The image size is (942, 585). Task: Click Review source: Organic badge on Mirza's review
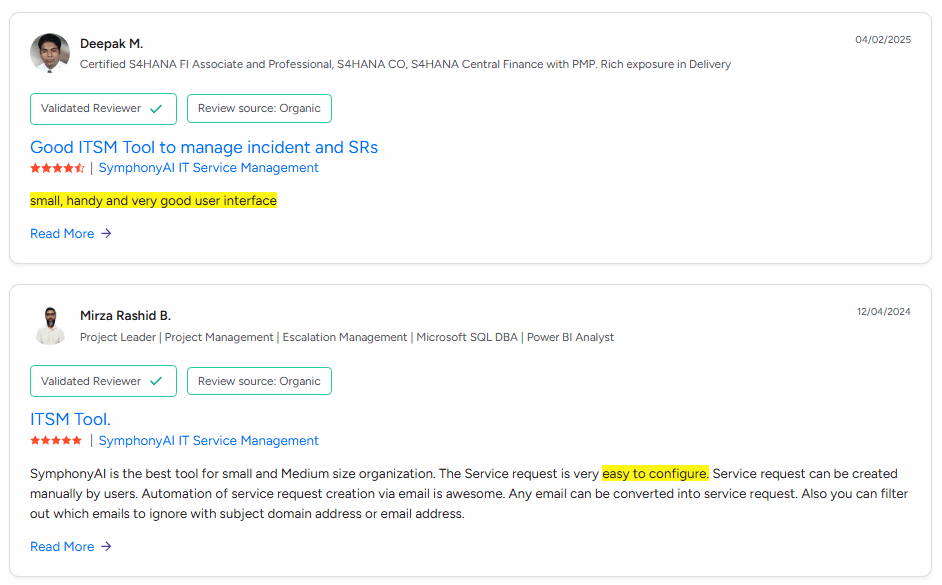coord(260,381)
